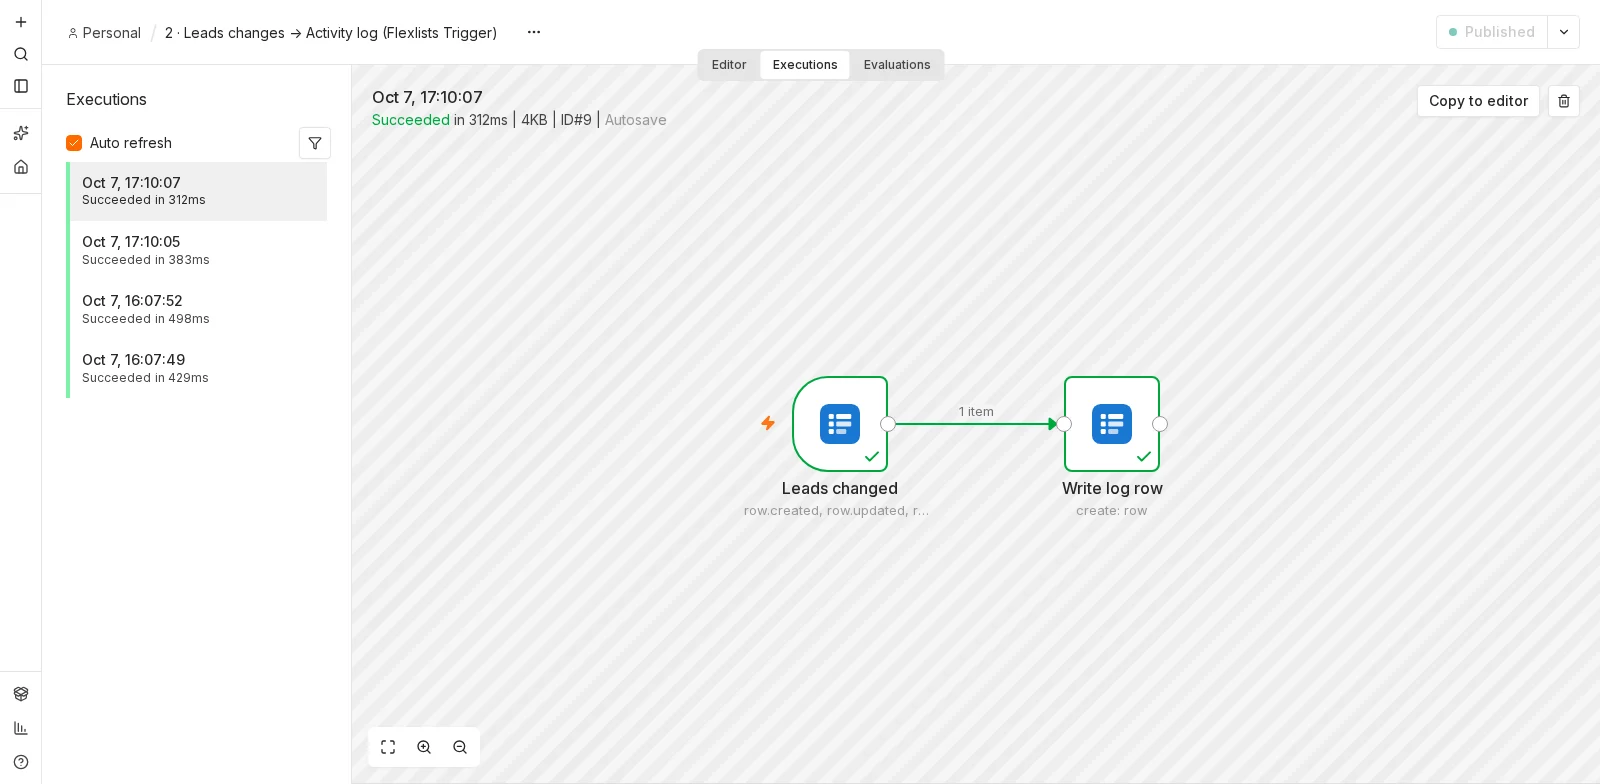Zoom out on the canvas
The height and width of the screenshot is (784, 1600).
(x=460, y=747)
